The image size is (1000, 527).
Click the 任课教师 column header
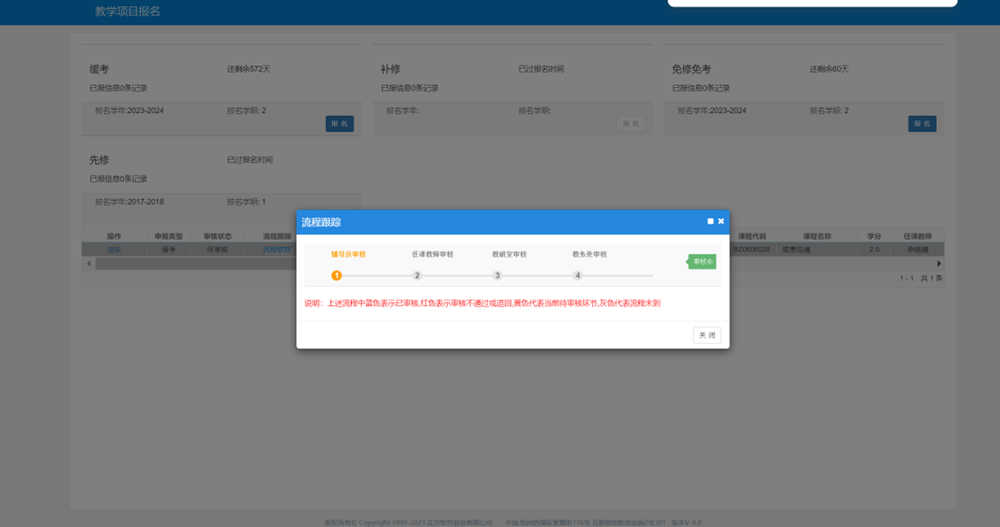tap(918, 236)
